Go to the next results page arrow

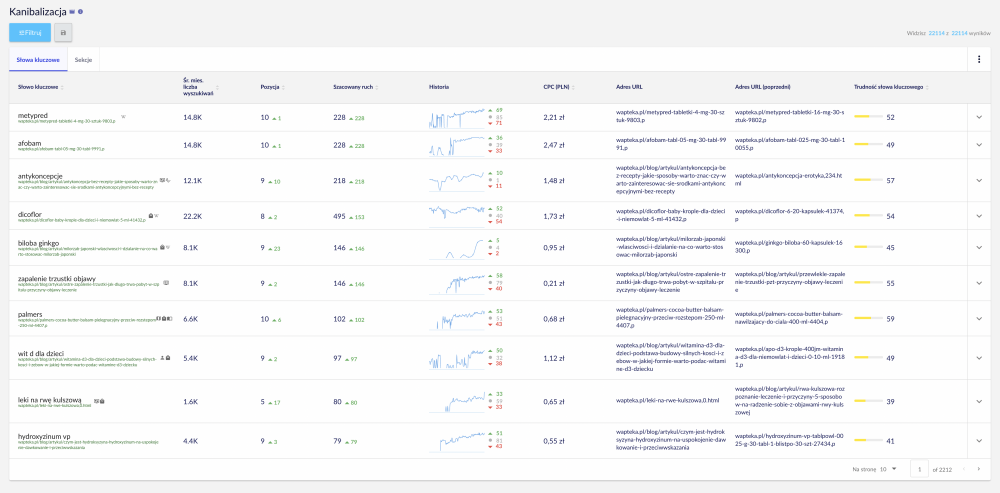coord(979,468)
